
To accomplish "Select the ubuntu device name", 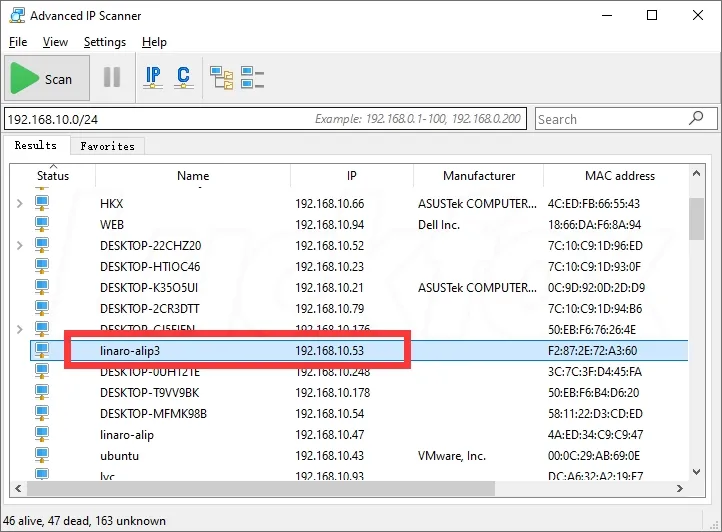I will pyautogui.click(x=119, y=456).
